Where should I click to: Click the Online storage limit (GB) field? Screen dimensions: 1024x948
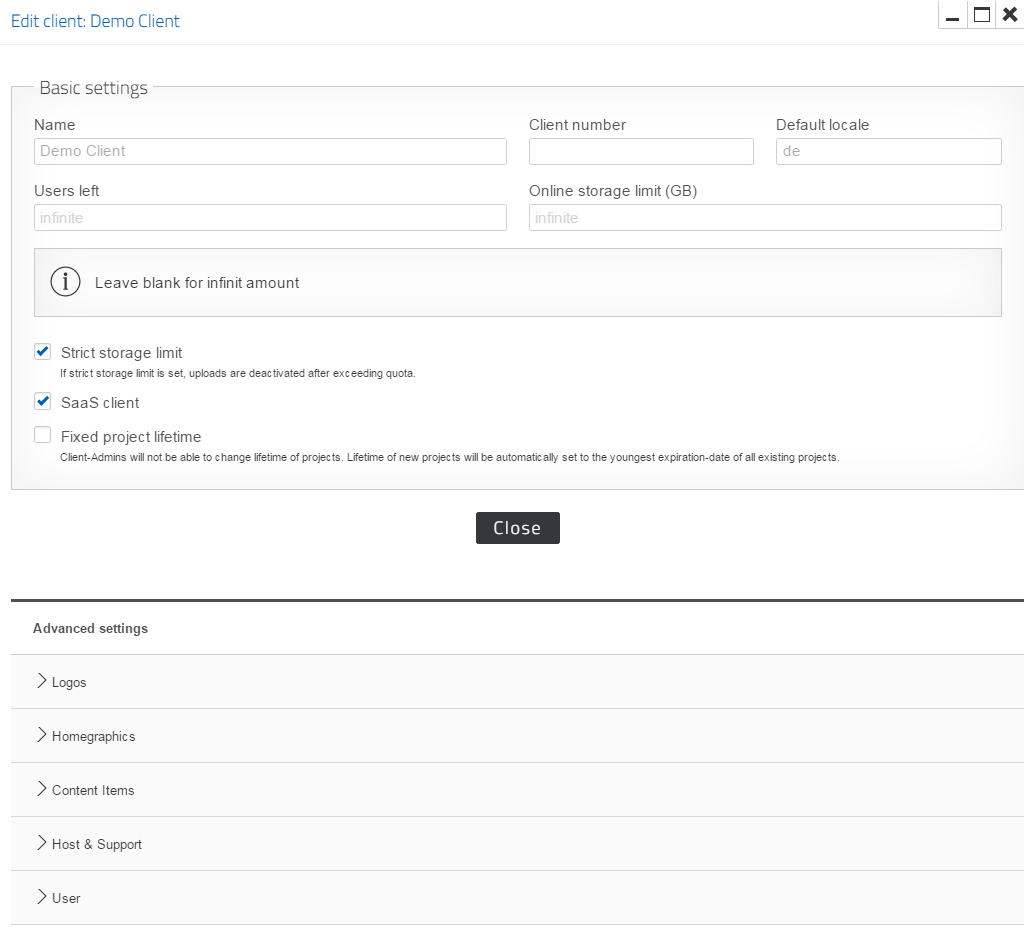point(765,217)
